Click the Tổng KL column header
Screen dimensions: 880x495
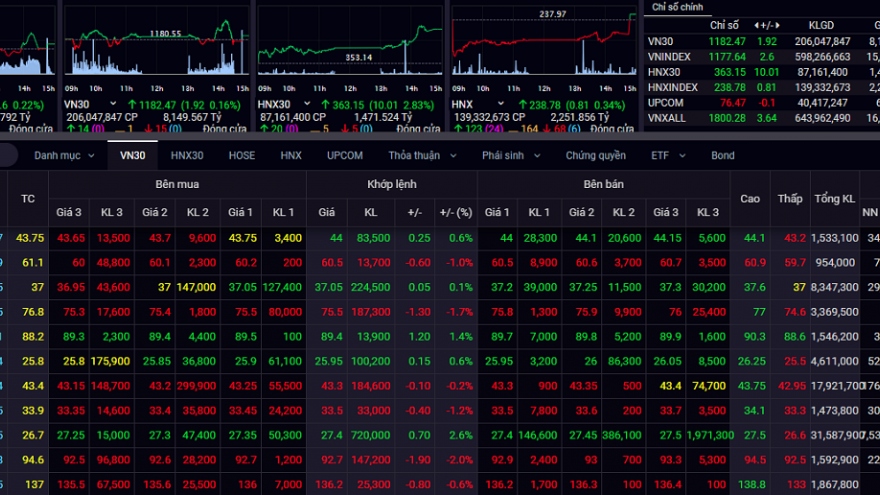pyautogui.click(x=834, y=199)
